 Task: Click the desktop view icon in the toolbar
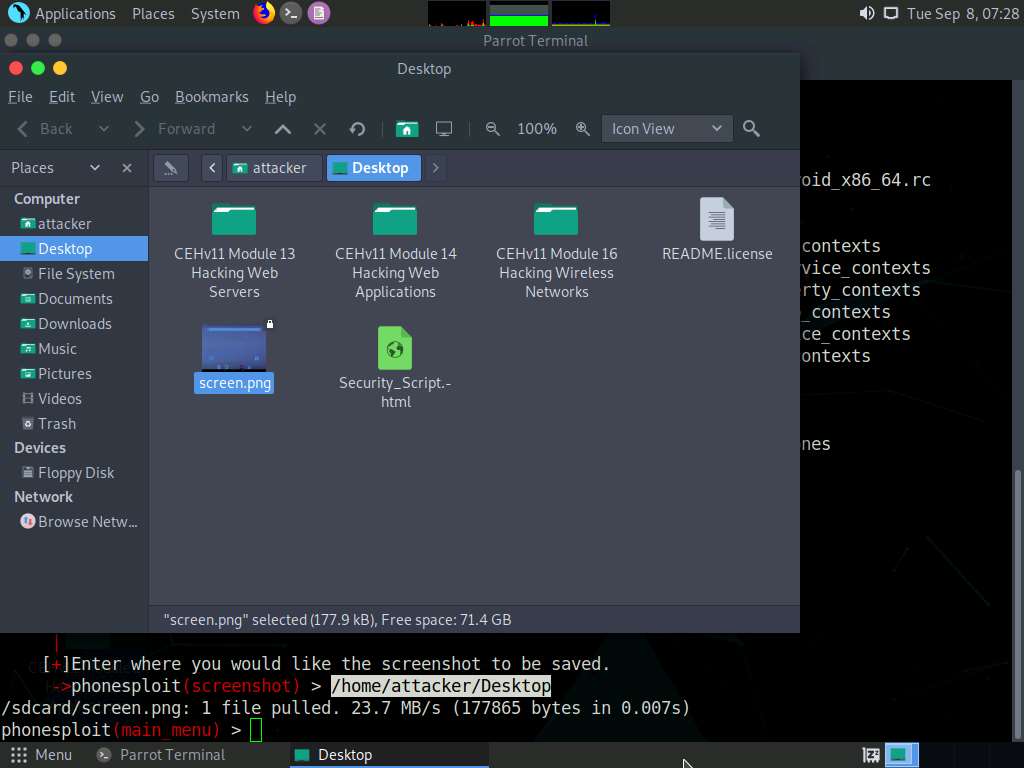click(x=443, y=128)
